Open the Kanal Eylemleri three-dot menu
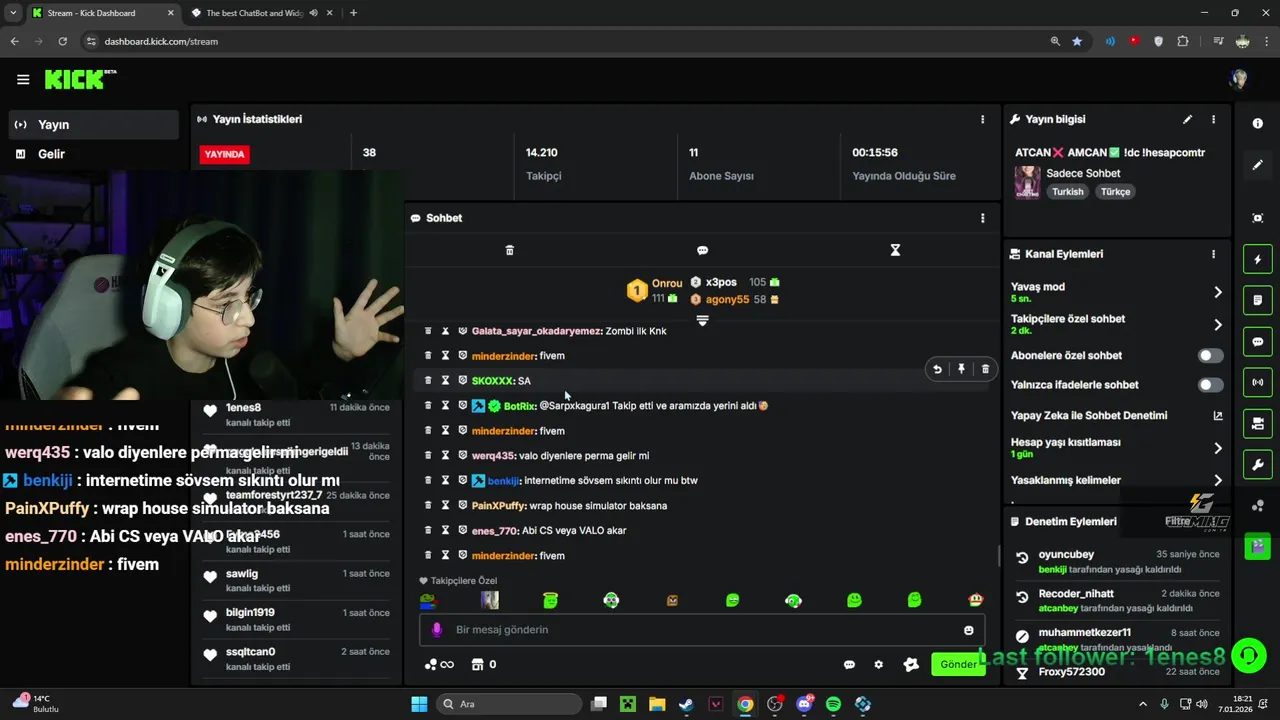The width and height of the screenshot is (1280, 720). point(1213,254)
